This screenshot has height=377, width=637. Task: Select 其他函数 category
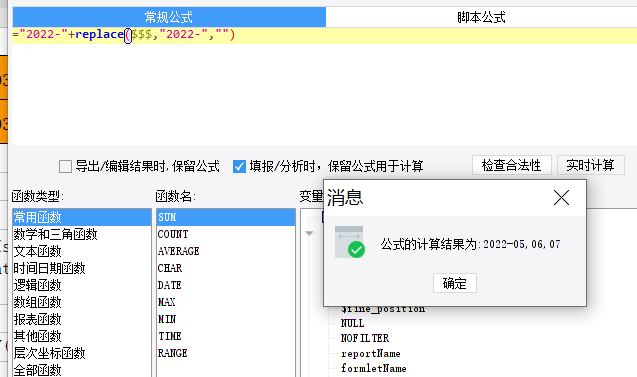pyautogui.click(x=82, y=336)
